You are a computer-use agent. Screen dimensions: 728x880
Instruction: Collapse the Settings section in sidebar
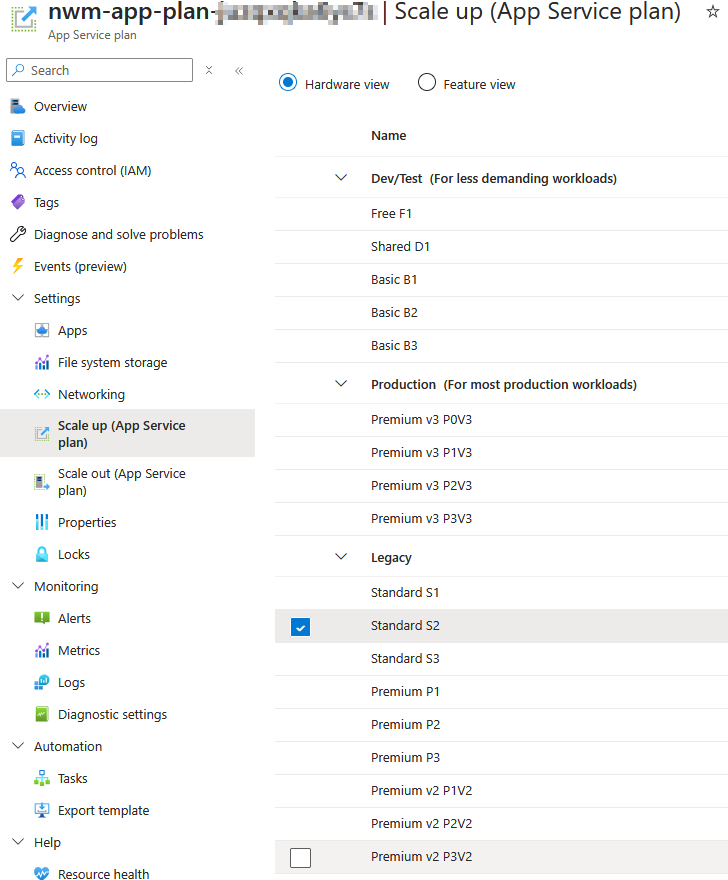(18, 297)
